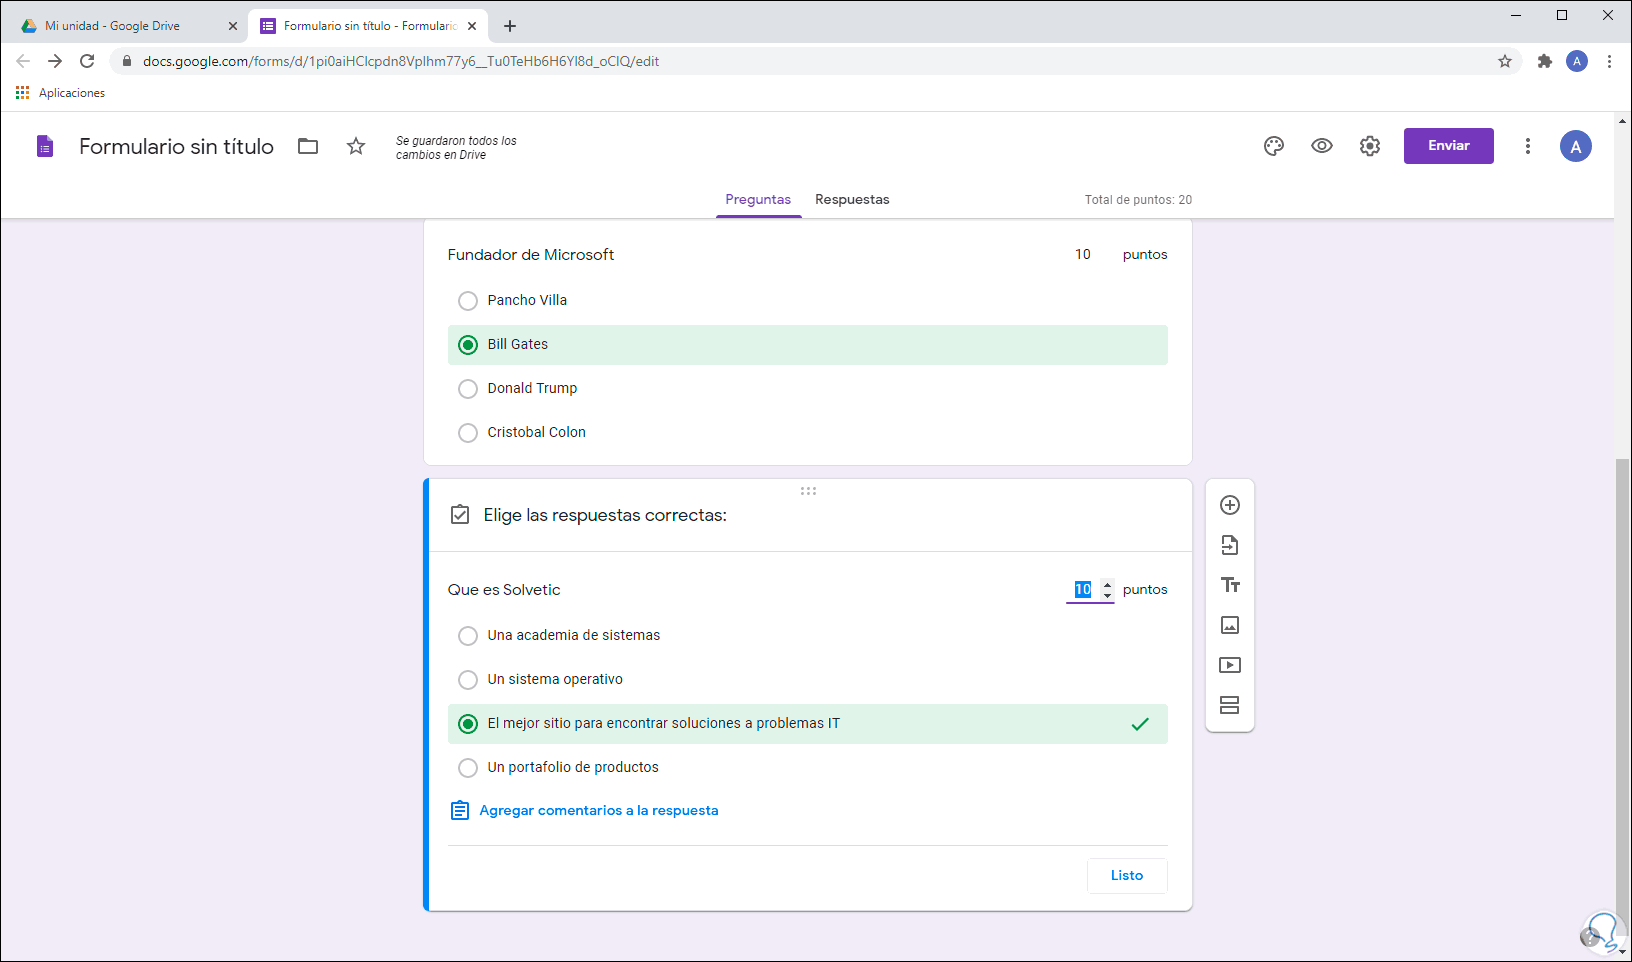Click the answer key checkbox icon
The width and height of the screenshot is (1632, 962).
click(460, 515)
